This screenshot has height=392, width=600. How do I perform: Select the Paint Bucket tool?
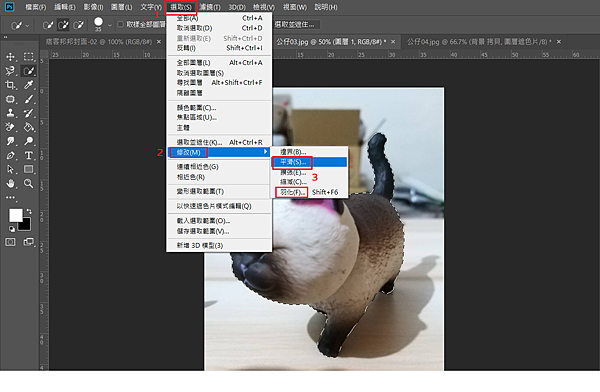point(29,127)
